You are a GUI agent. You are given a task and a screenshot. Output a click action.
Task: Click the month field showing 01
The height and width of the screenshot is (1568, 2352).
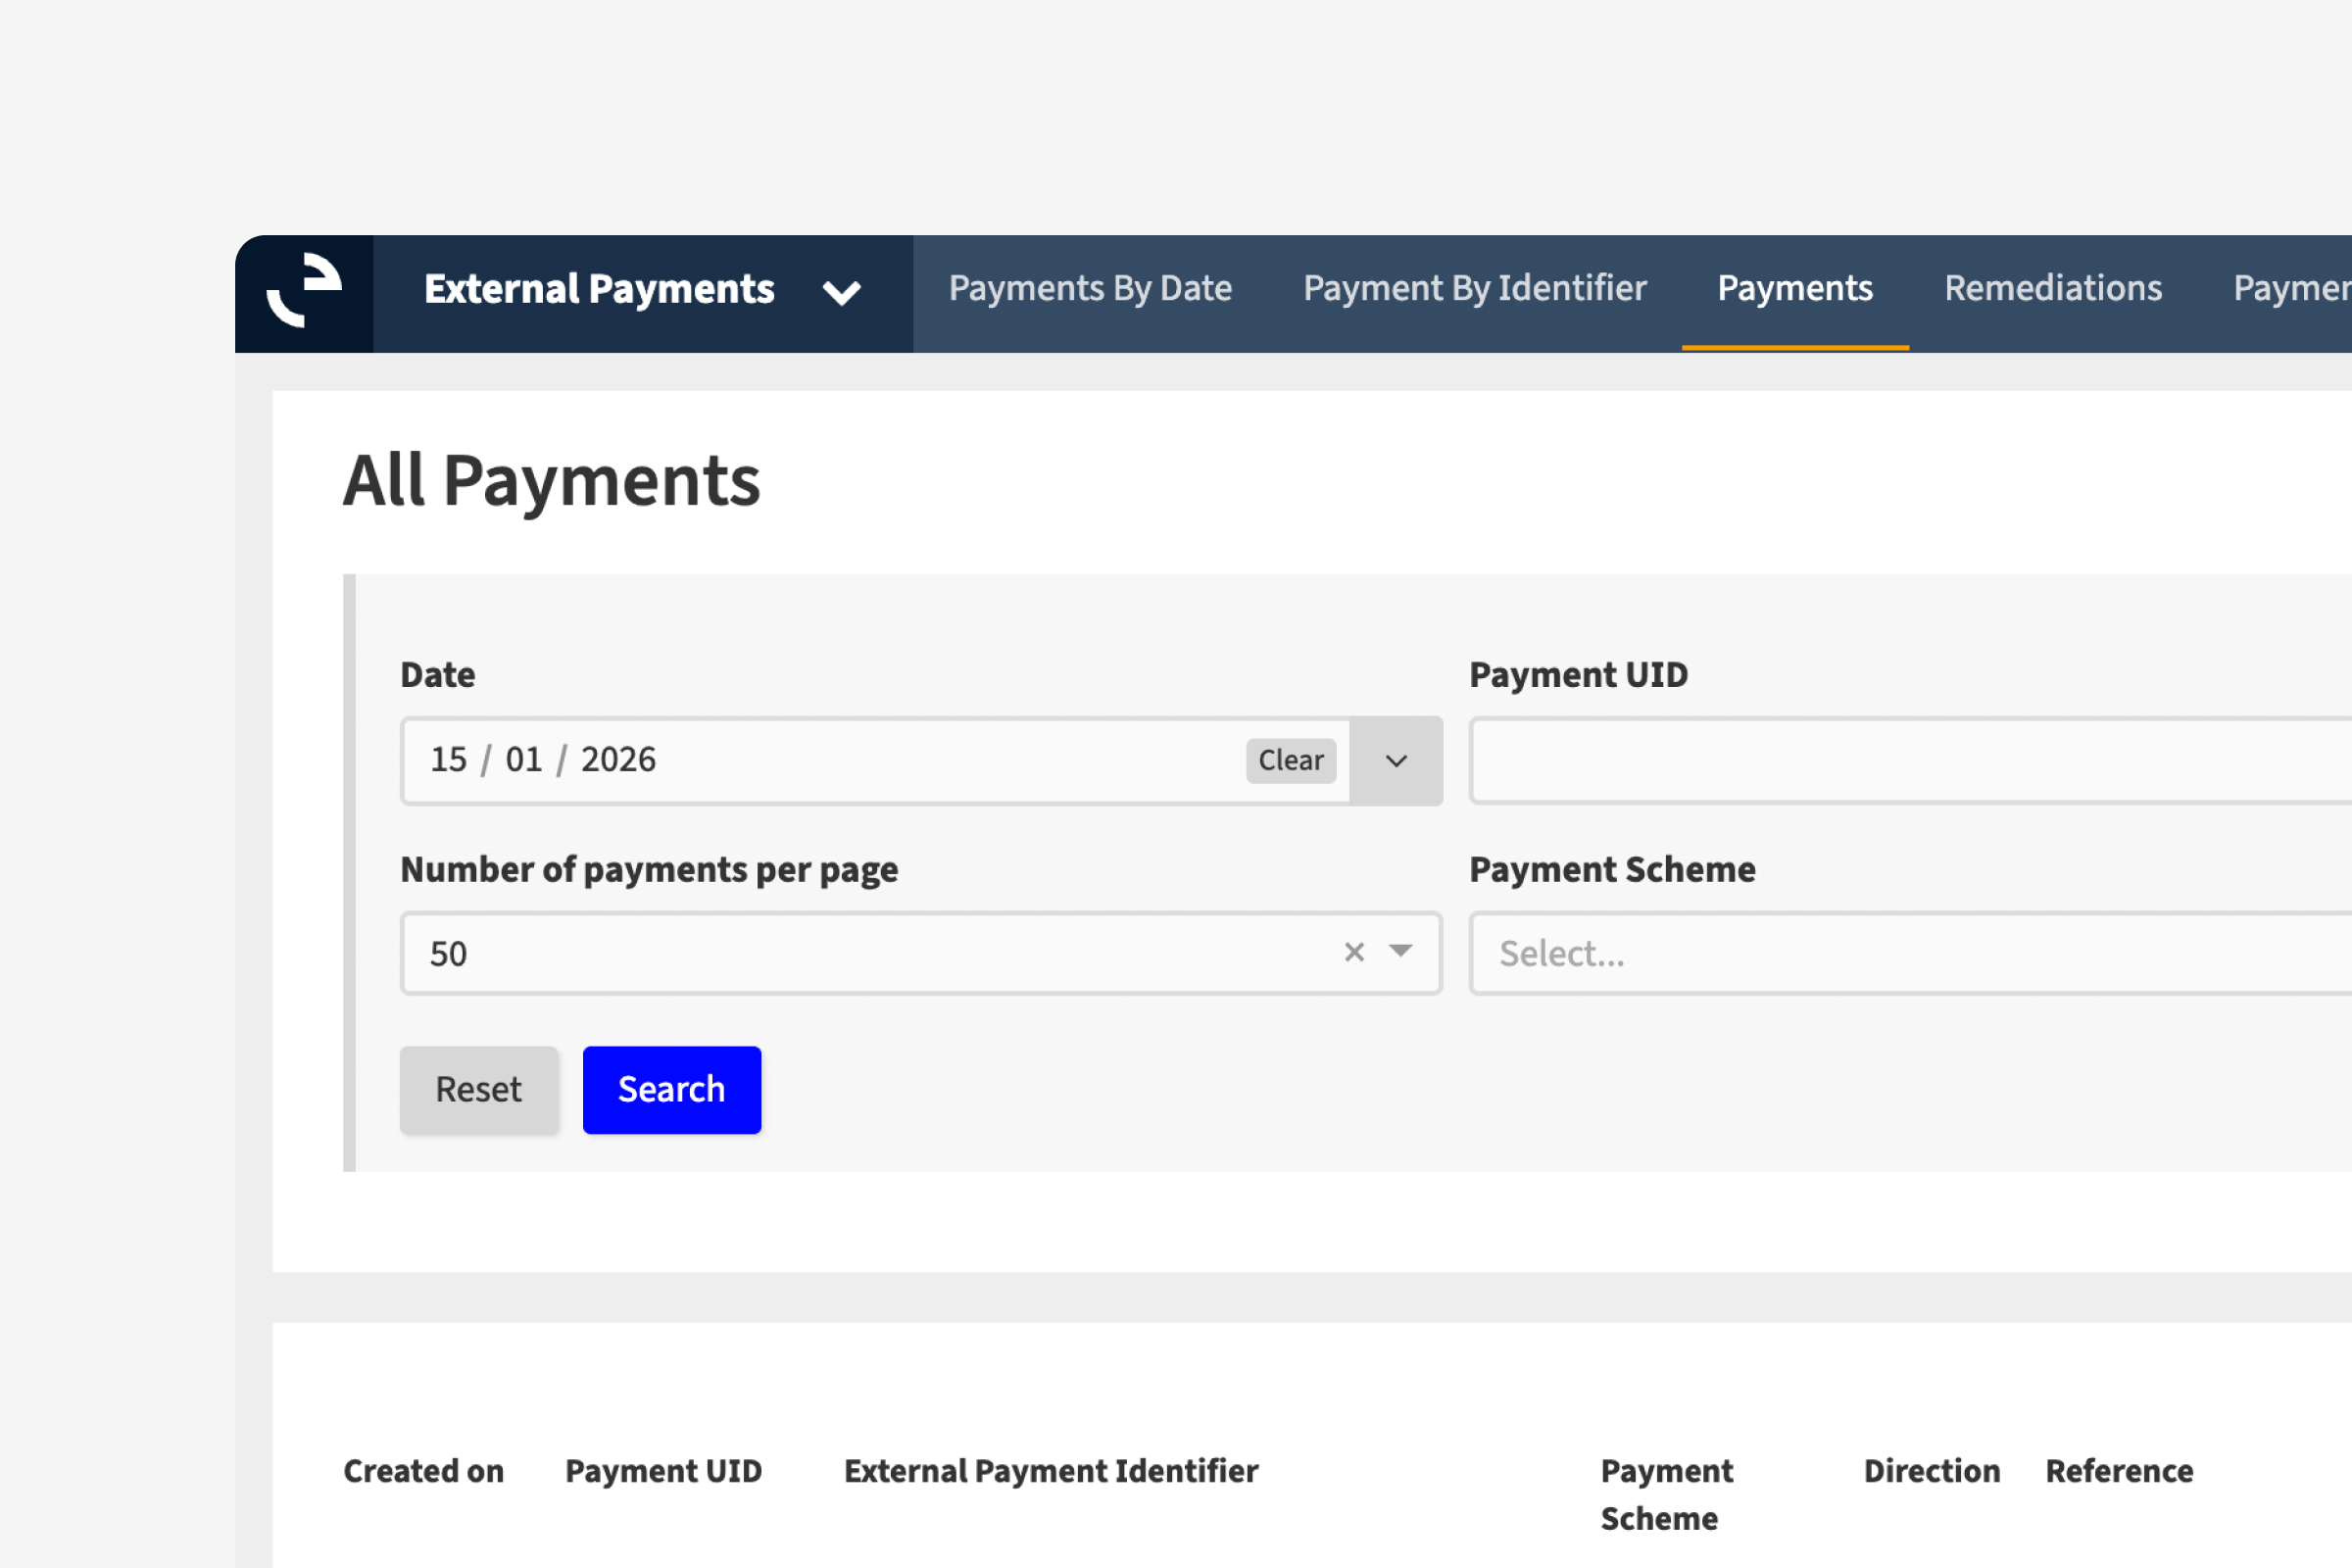coord(523,760)
